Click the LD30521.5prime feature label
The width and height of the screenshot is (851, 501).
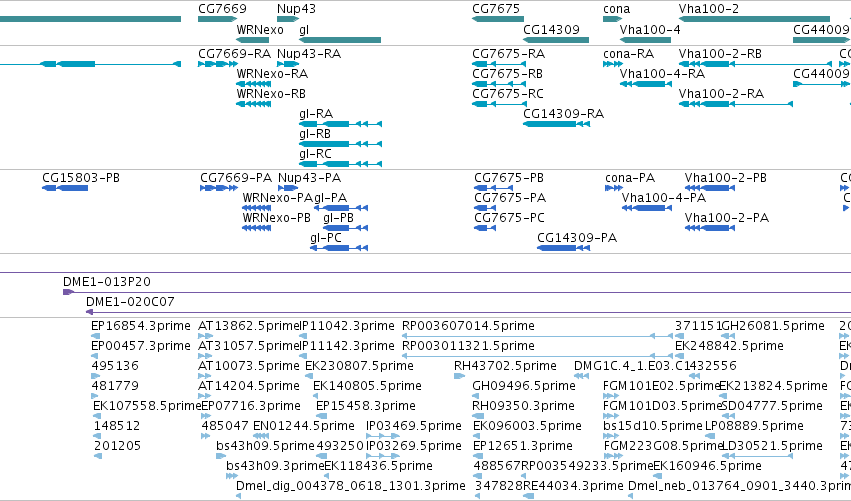click(x=772, y=447)
